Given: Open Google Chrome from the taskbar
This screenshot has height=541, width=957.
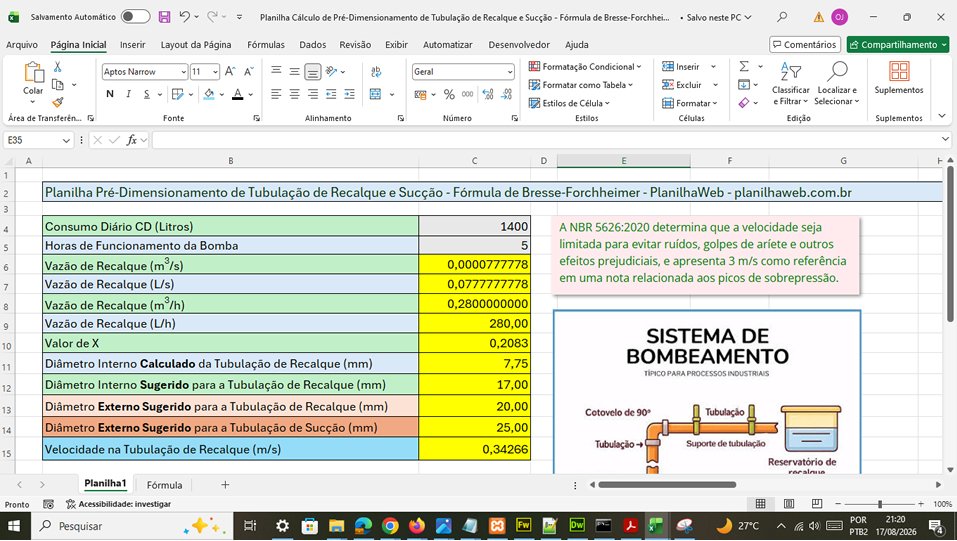Looking at the screenshot, I should coord(390,526).
